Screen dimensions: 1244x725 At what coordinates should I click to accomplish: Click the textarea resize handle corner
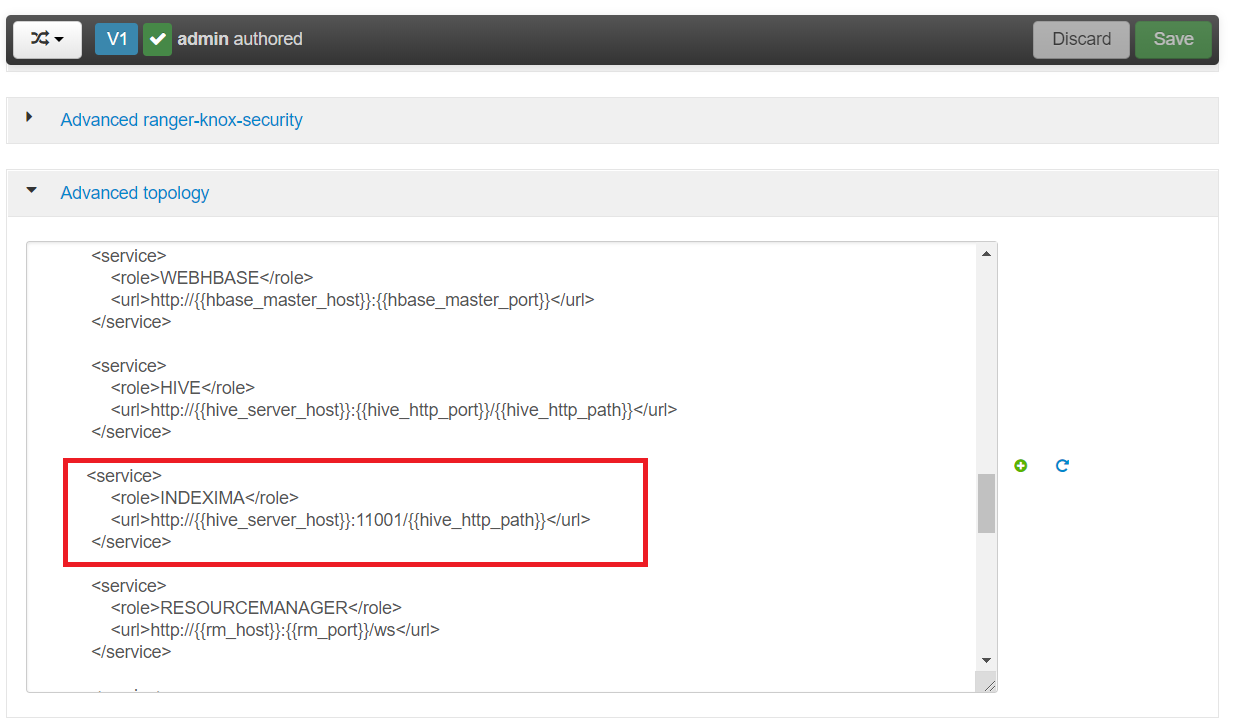click(988, 684)
